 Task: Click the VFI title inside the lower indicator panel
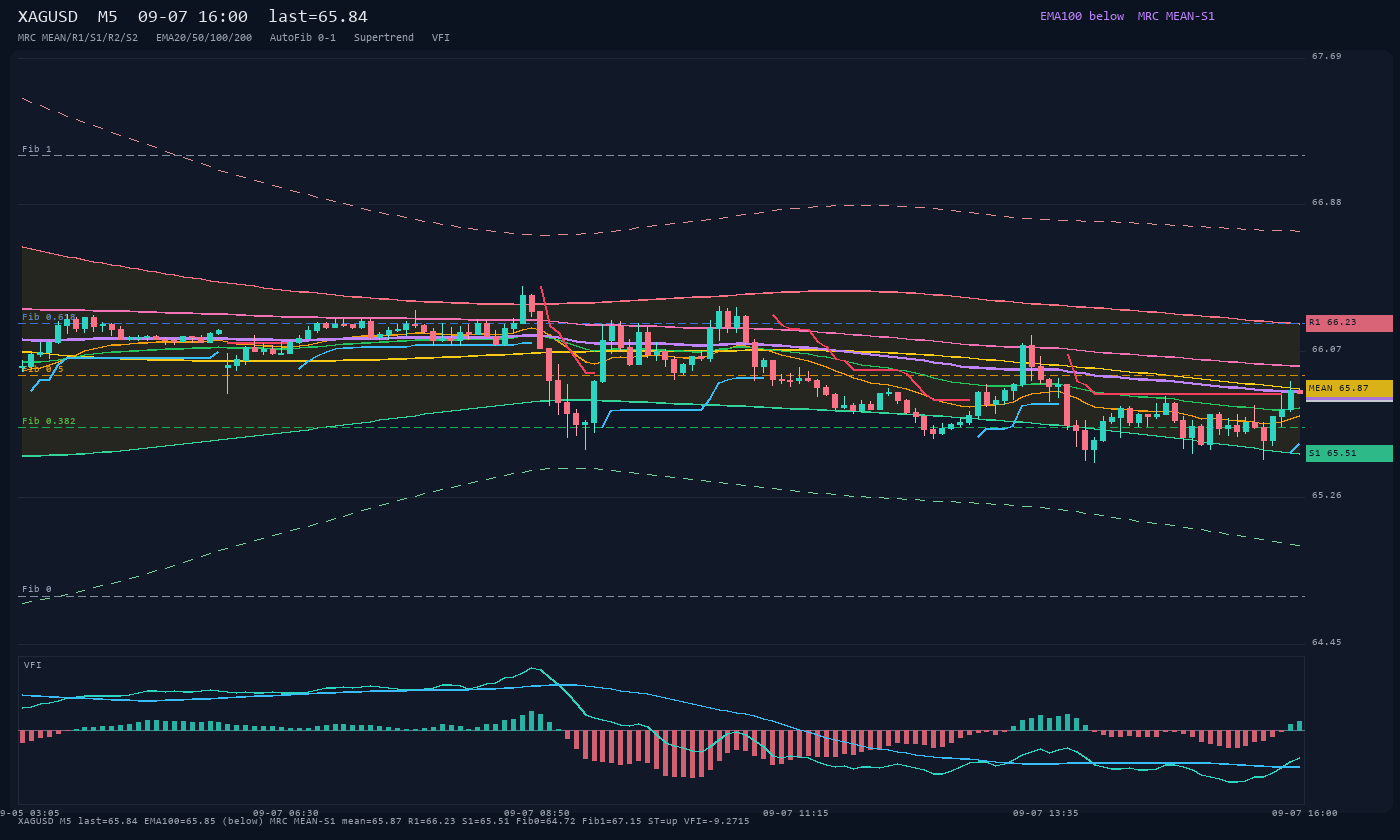pos(33,665)
